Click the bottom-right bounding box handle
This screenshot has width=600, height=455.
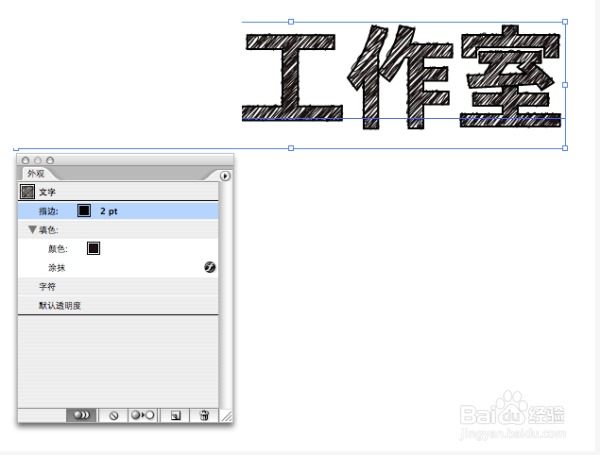[565, 148]
